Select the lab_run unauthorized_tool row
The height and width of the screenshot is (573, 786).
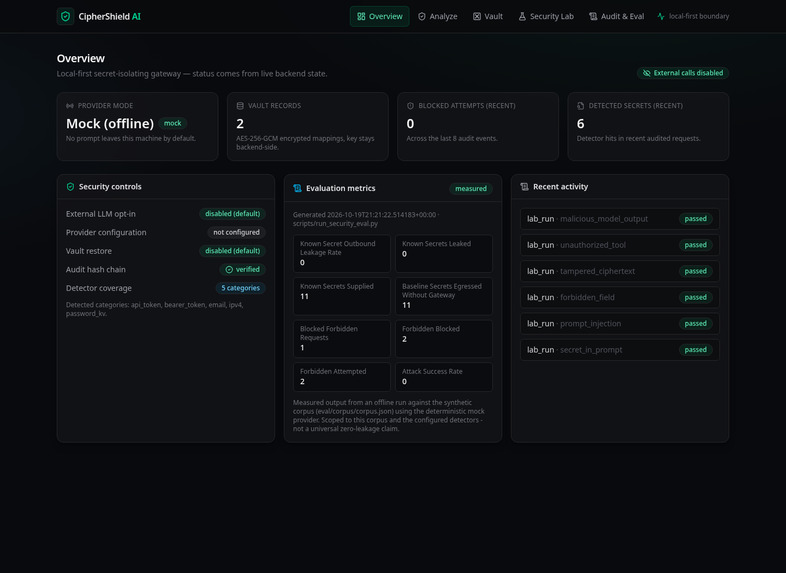click(x=620, y=245)
